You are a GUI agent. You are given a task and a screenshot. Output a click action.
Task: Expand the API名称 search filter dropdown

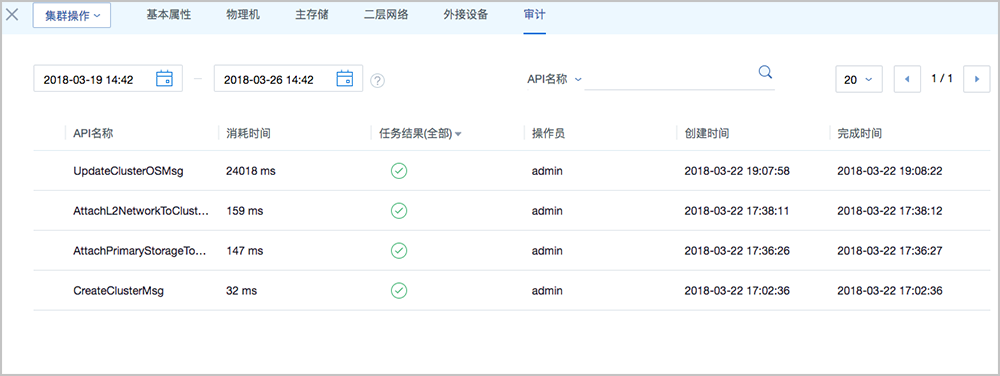554,80
